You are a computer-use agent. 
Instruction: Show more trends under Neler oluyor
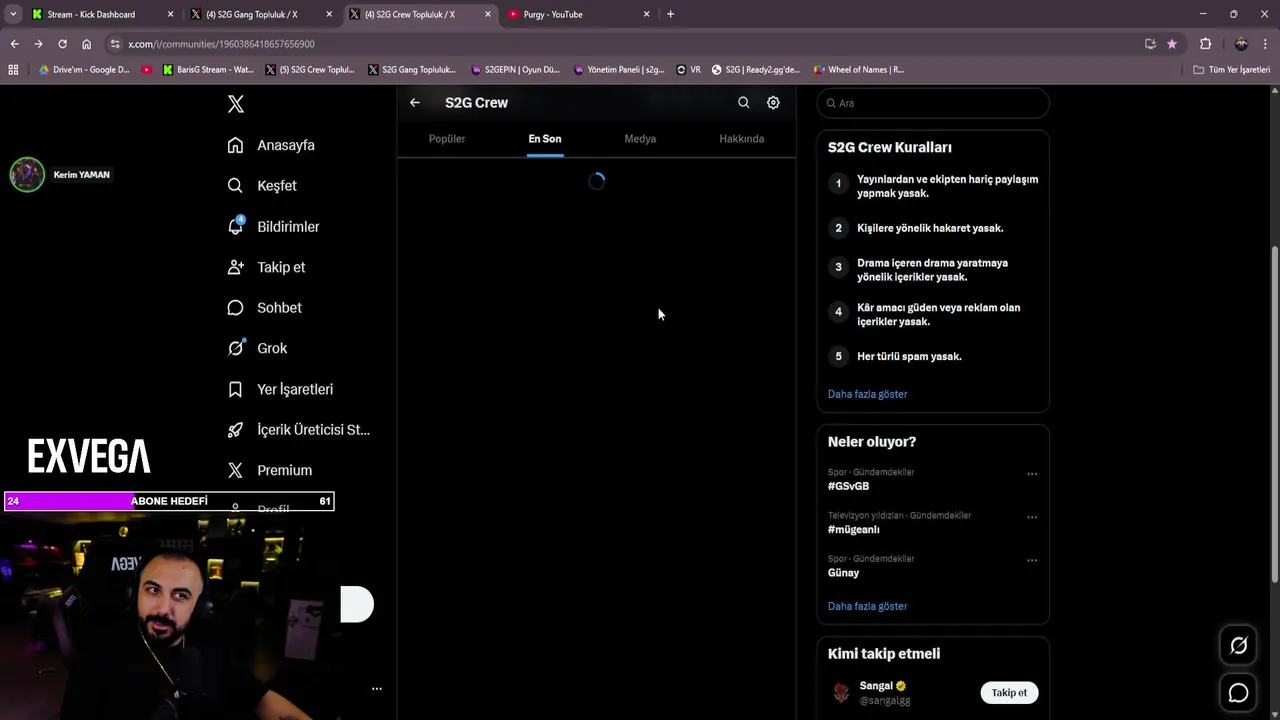point(867,606)
